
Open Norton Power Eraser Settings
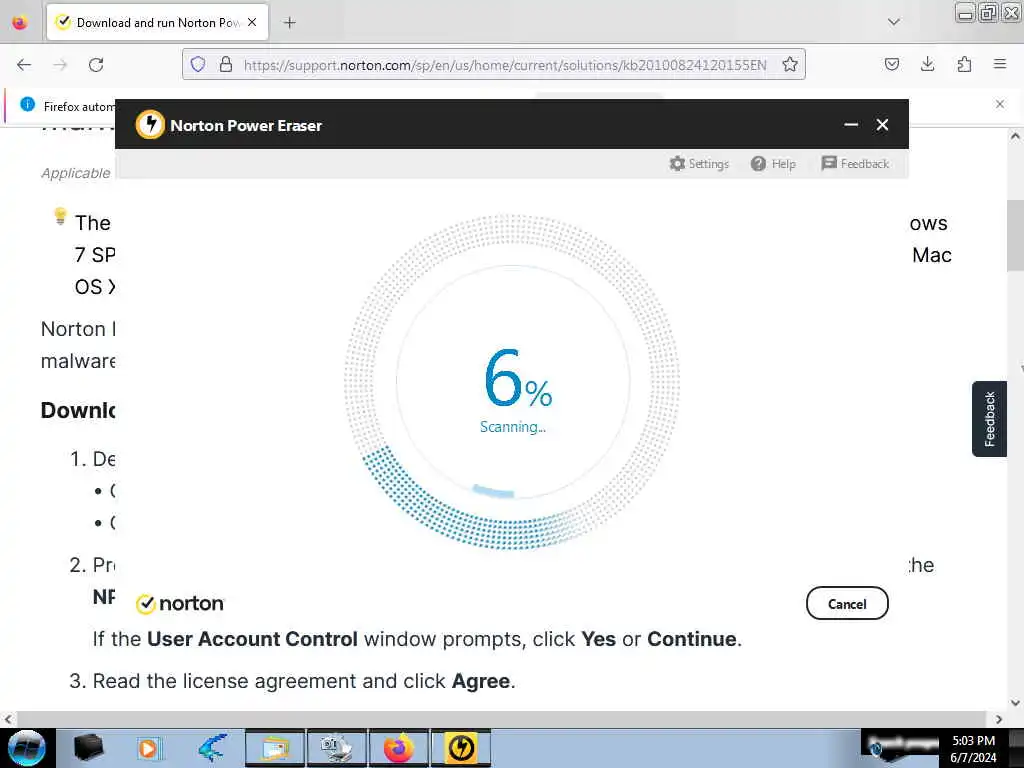tap(699, 163)
